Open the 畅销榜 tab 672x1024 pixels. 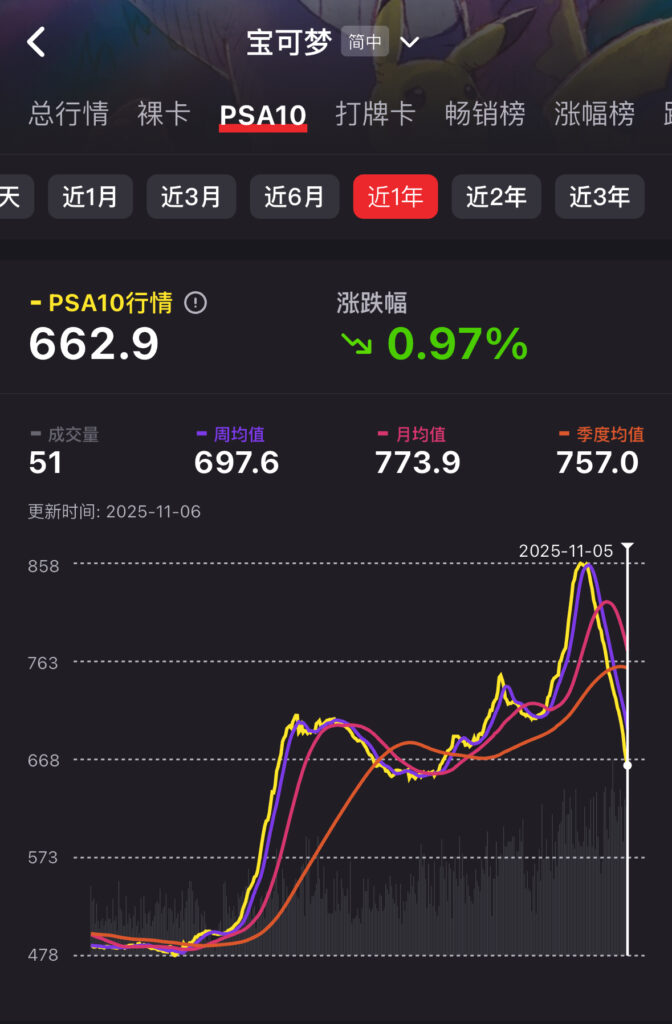pos(485,114)
